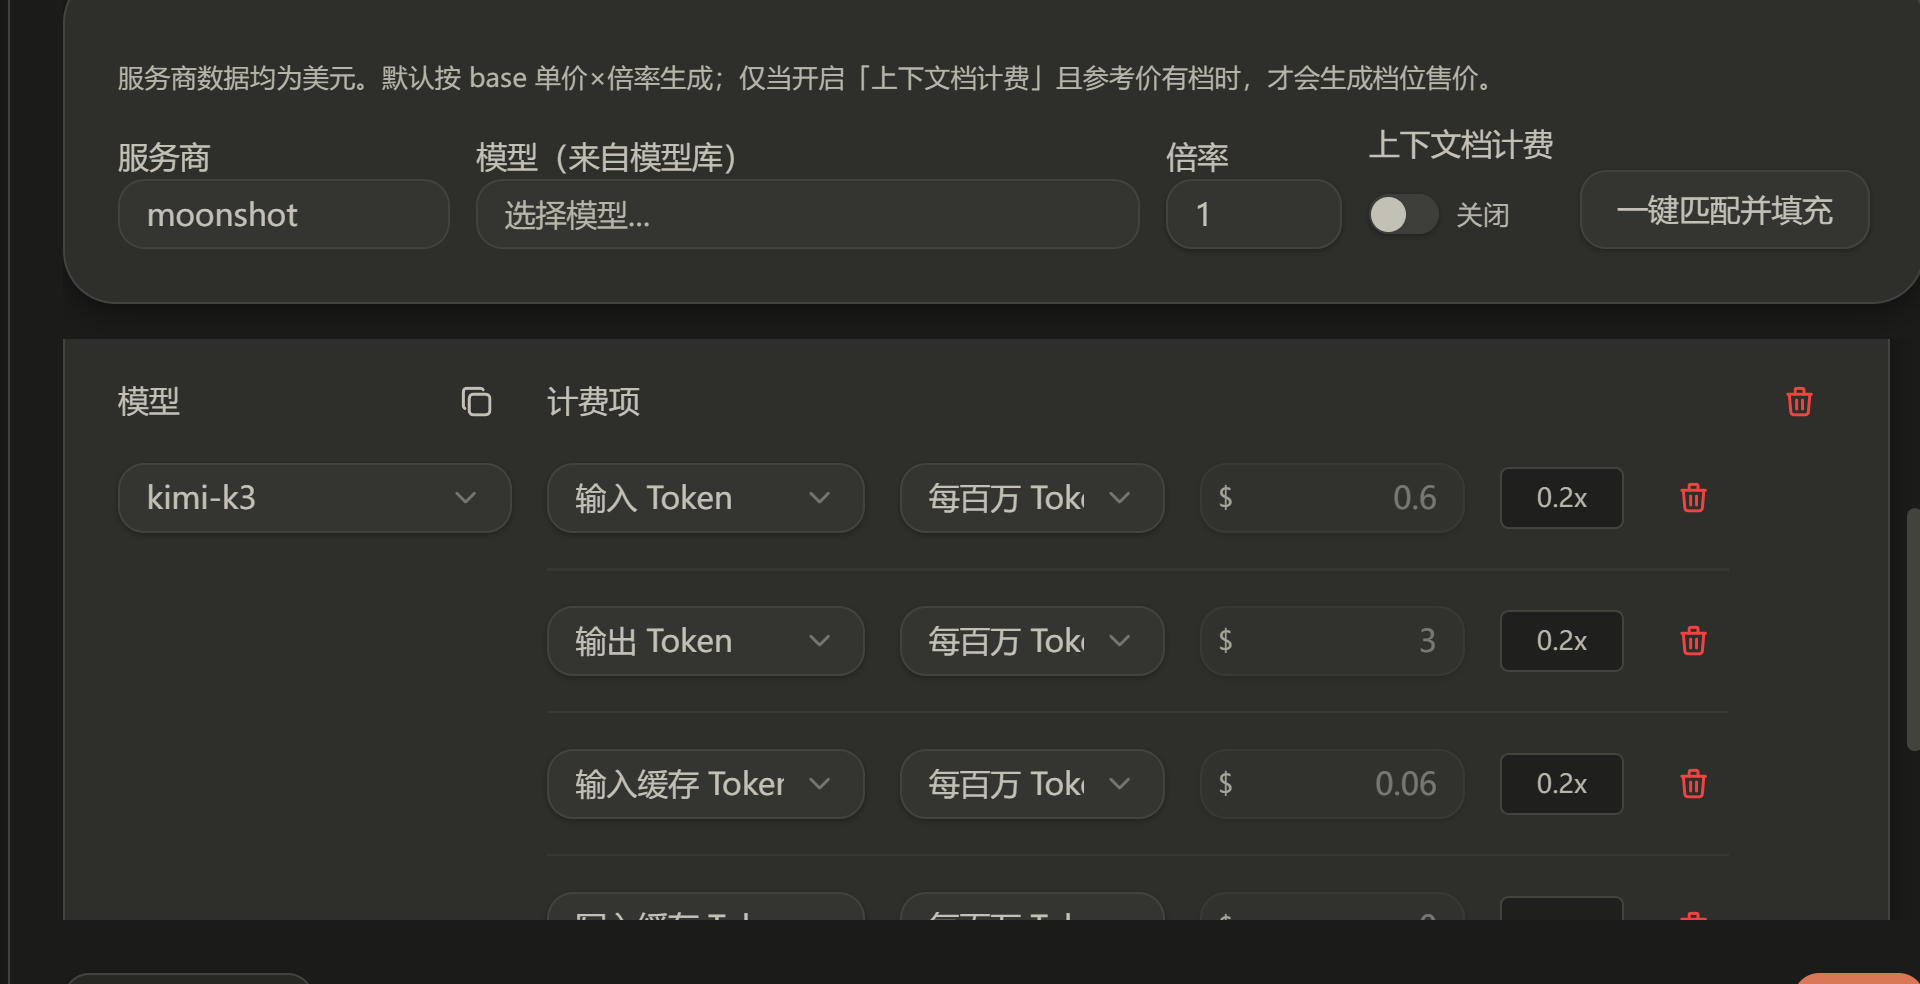Click the 一键匹配并填充 button

1724,210
